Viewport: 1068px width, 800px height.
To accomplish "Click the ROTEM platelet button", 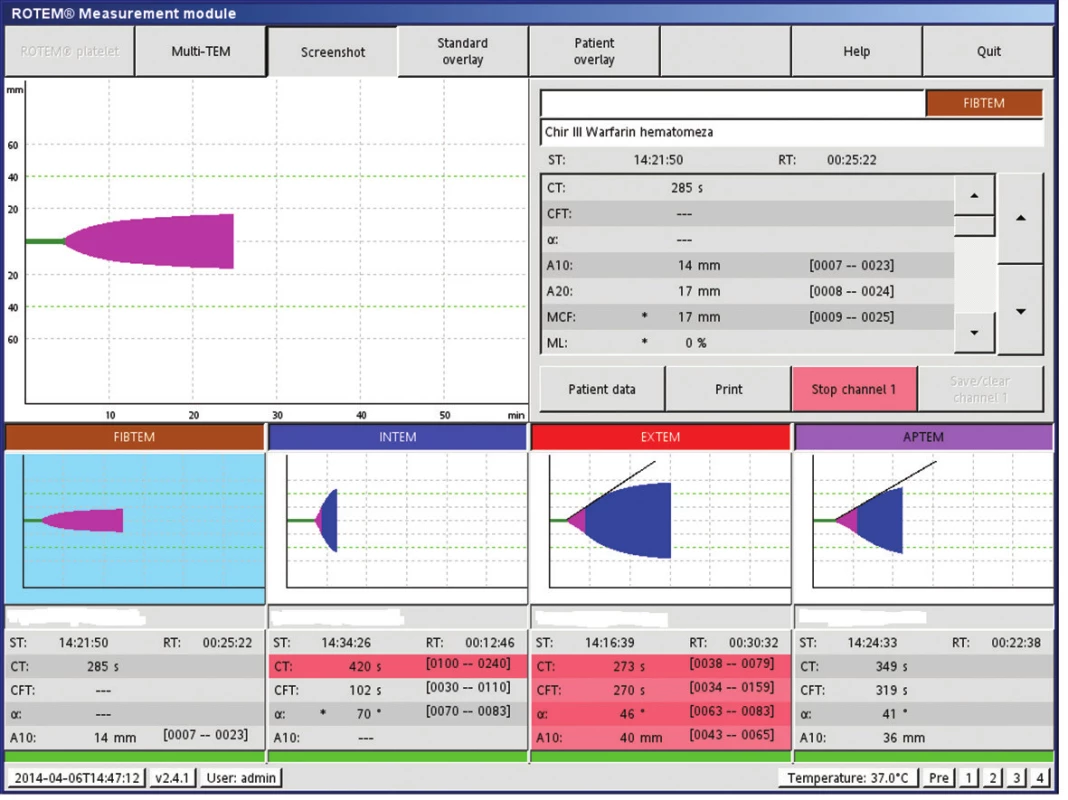I will pyautogui.click(x=69, y=52).
